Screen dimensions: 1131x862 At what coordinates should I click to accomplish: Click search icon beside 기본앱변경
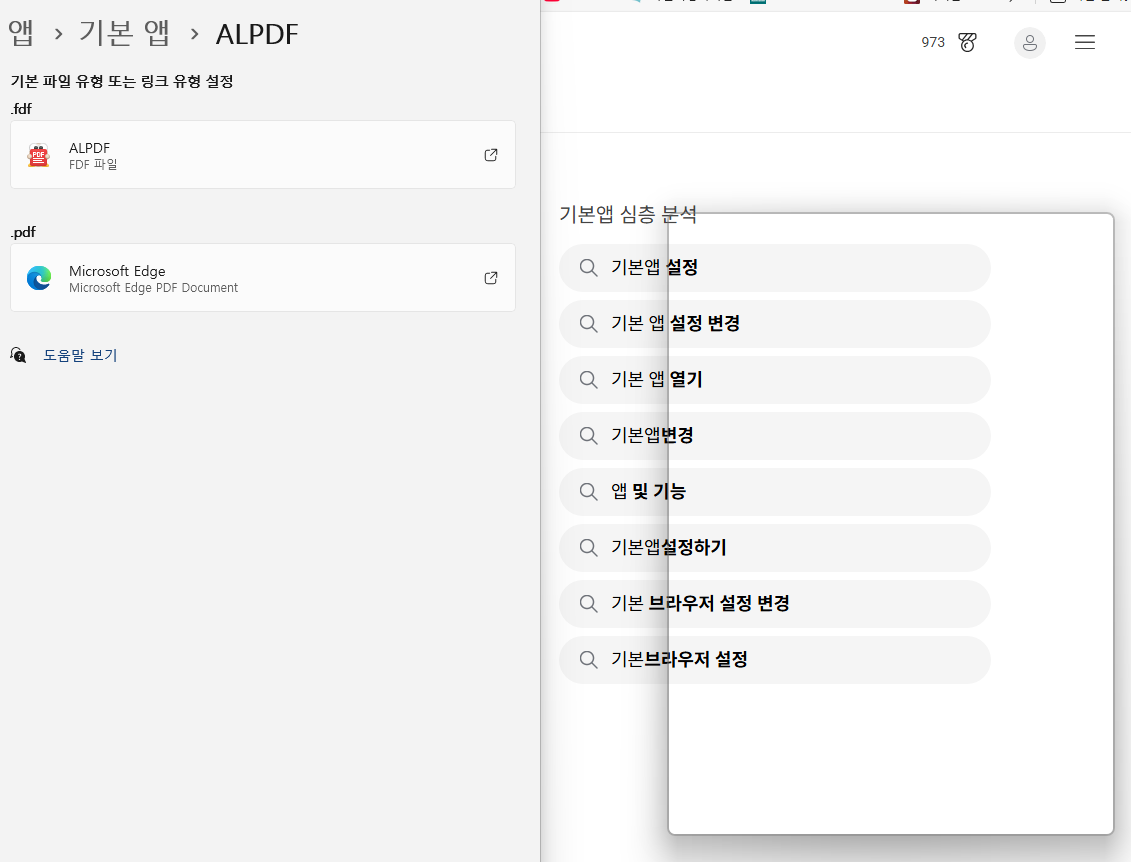point(589,436)
